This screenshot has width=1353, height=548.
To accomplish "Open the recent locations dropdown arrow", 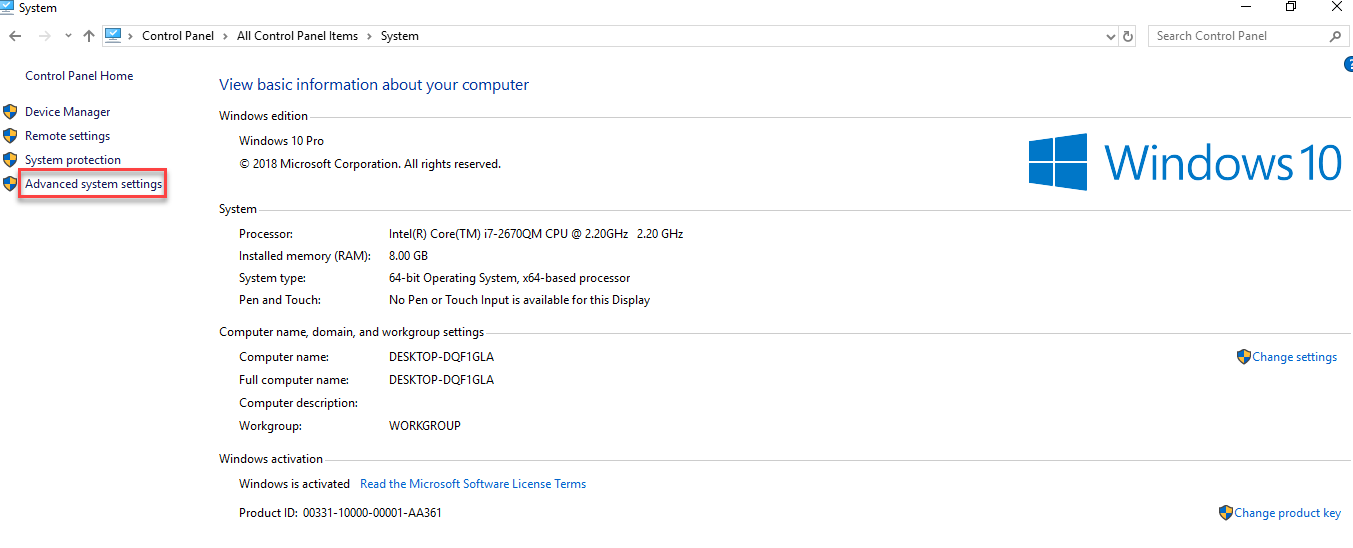I will tap(68, 36).
